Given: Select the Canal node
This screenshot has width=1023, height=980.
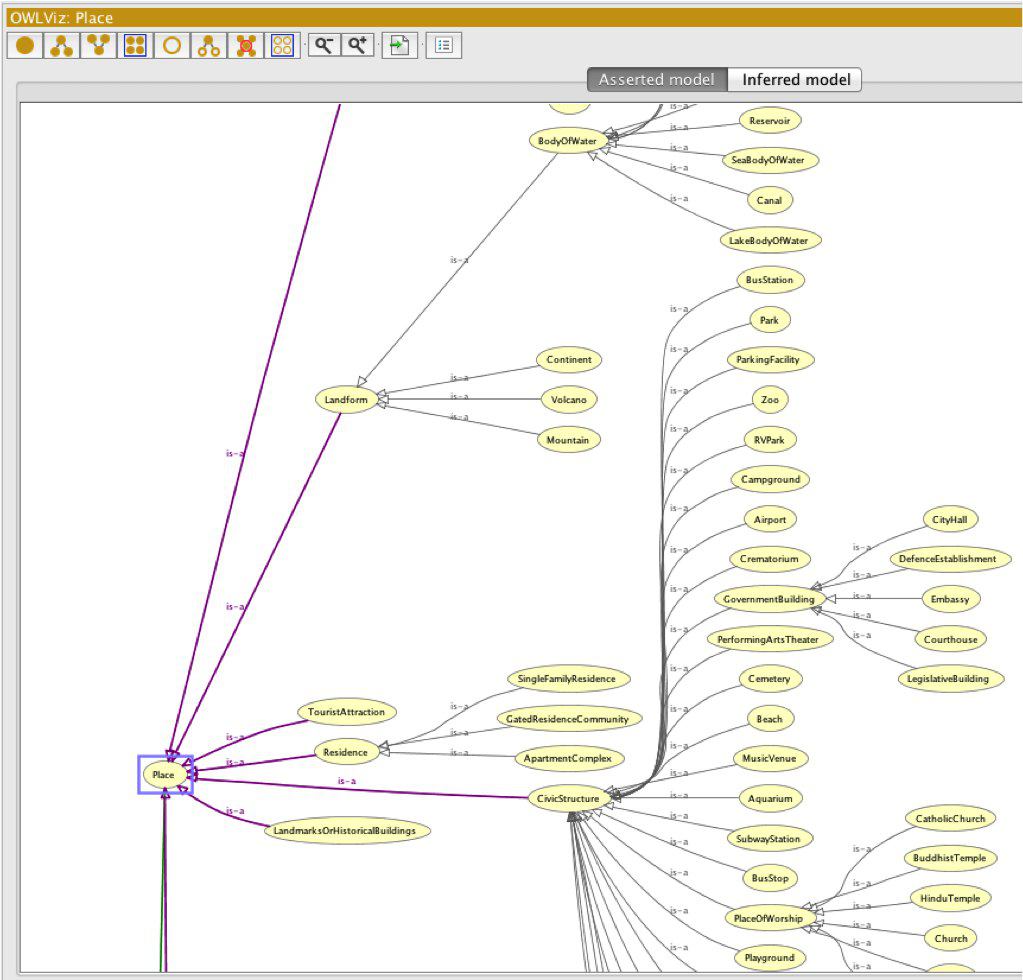Looking at the screenshot, I should click(769, 200).
